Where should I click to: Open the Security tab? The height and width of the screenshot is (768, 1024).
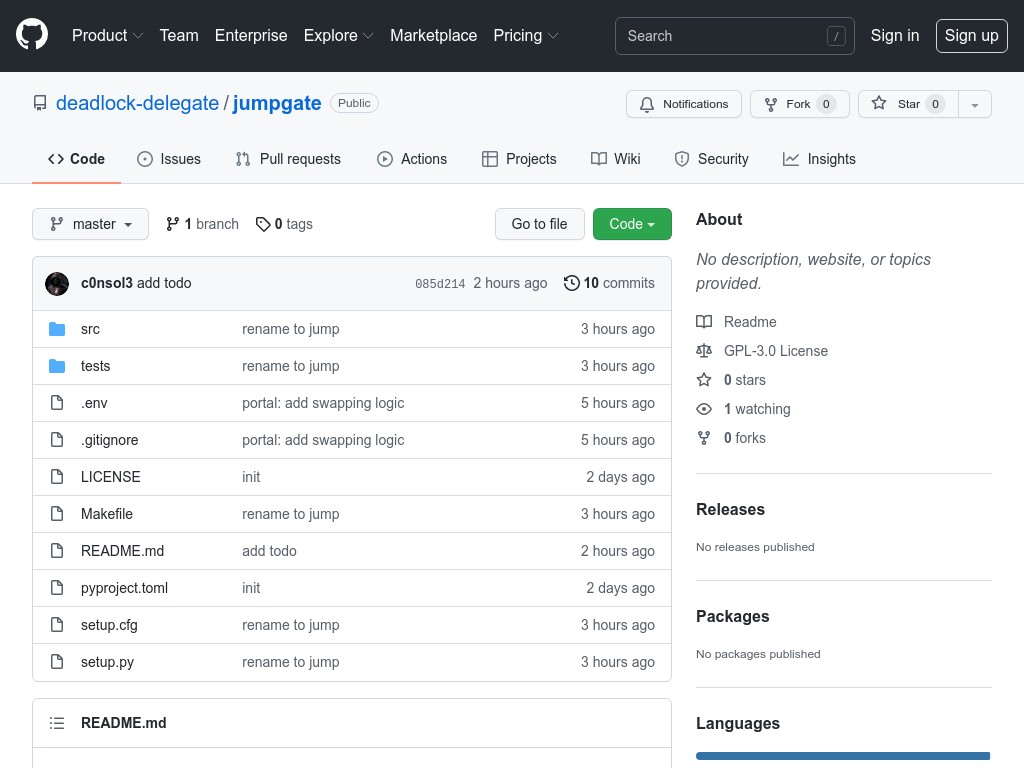pos(711,159)
